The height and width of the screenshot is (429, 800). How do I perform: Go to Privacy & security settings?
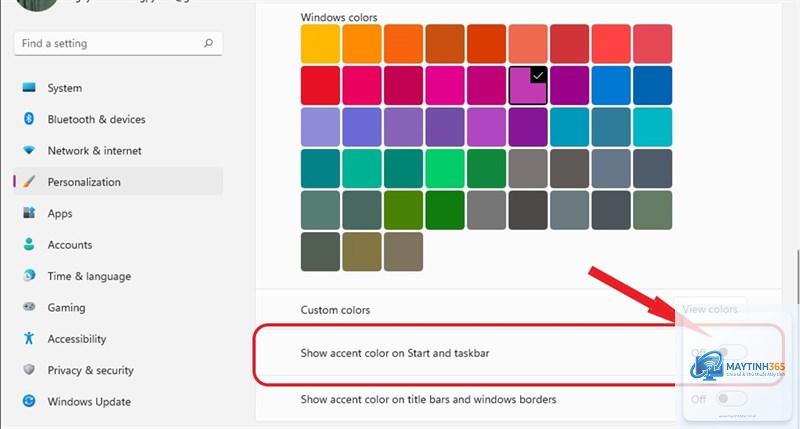pyautogui.click(x=118, y=370)
